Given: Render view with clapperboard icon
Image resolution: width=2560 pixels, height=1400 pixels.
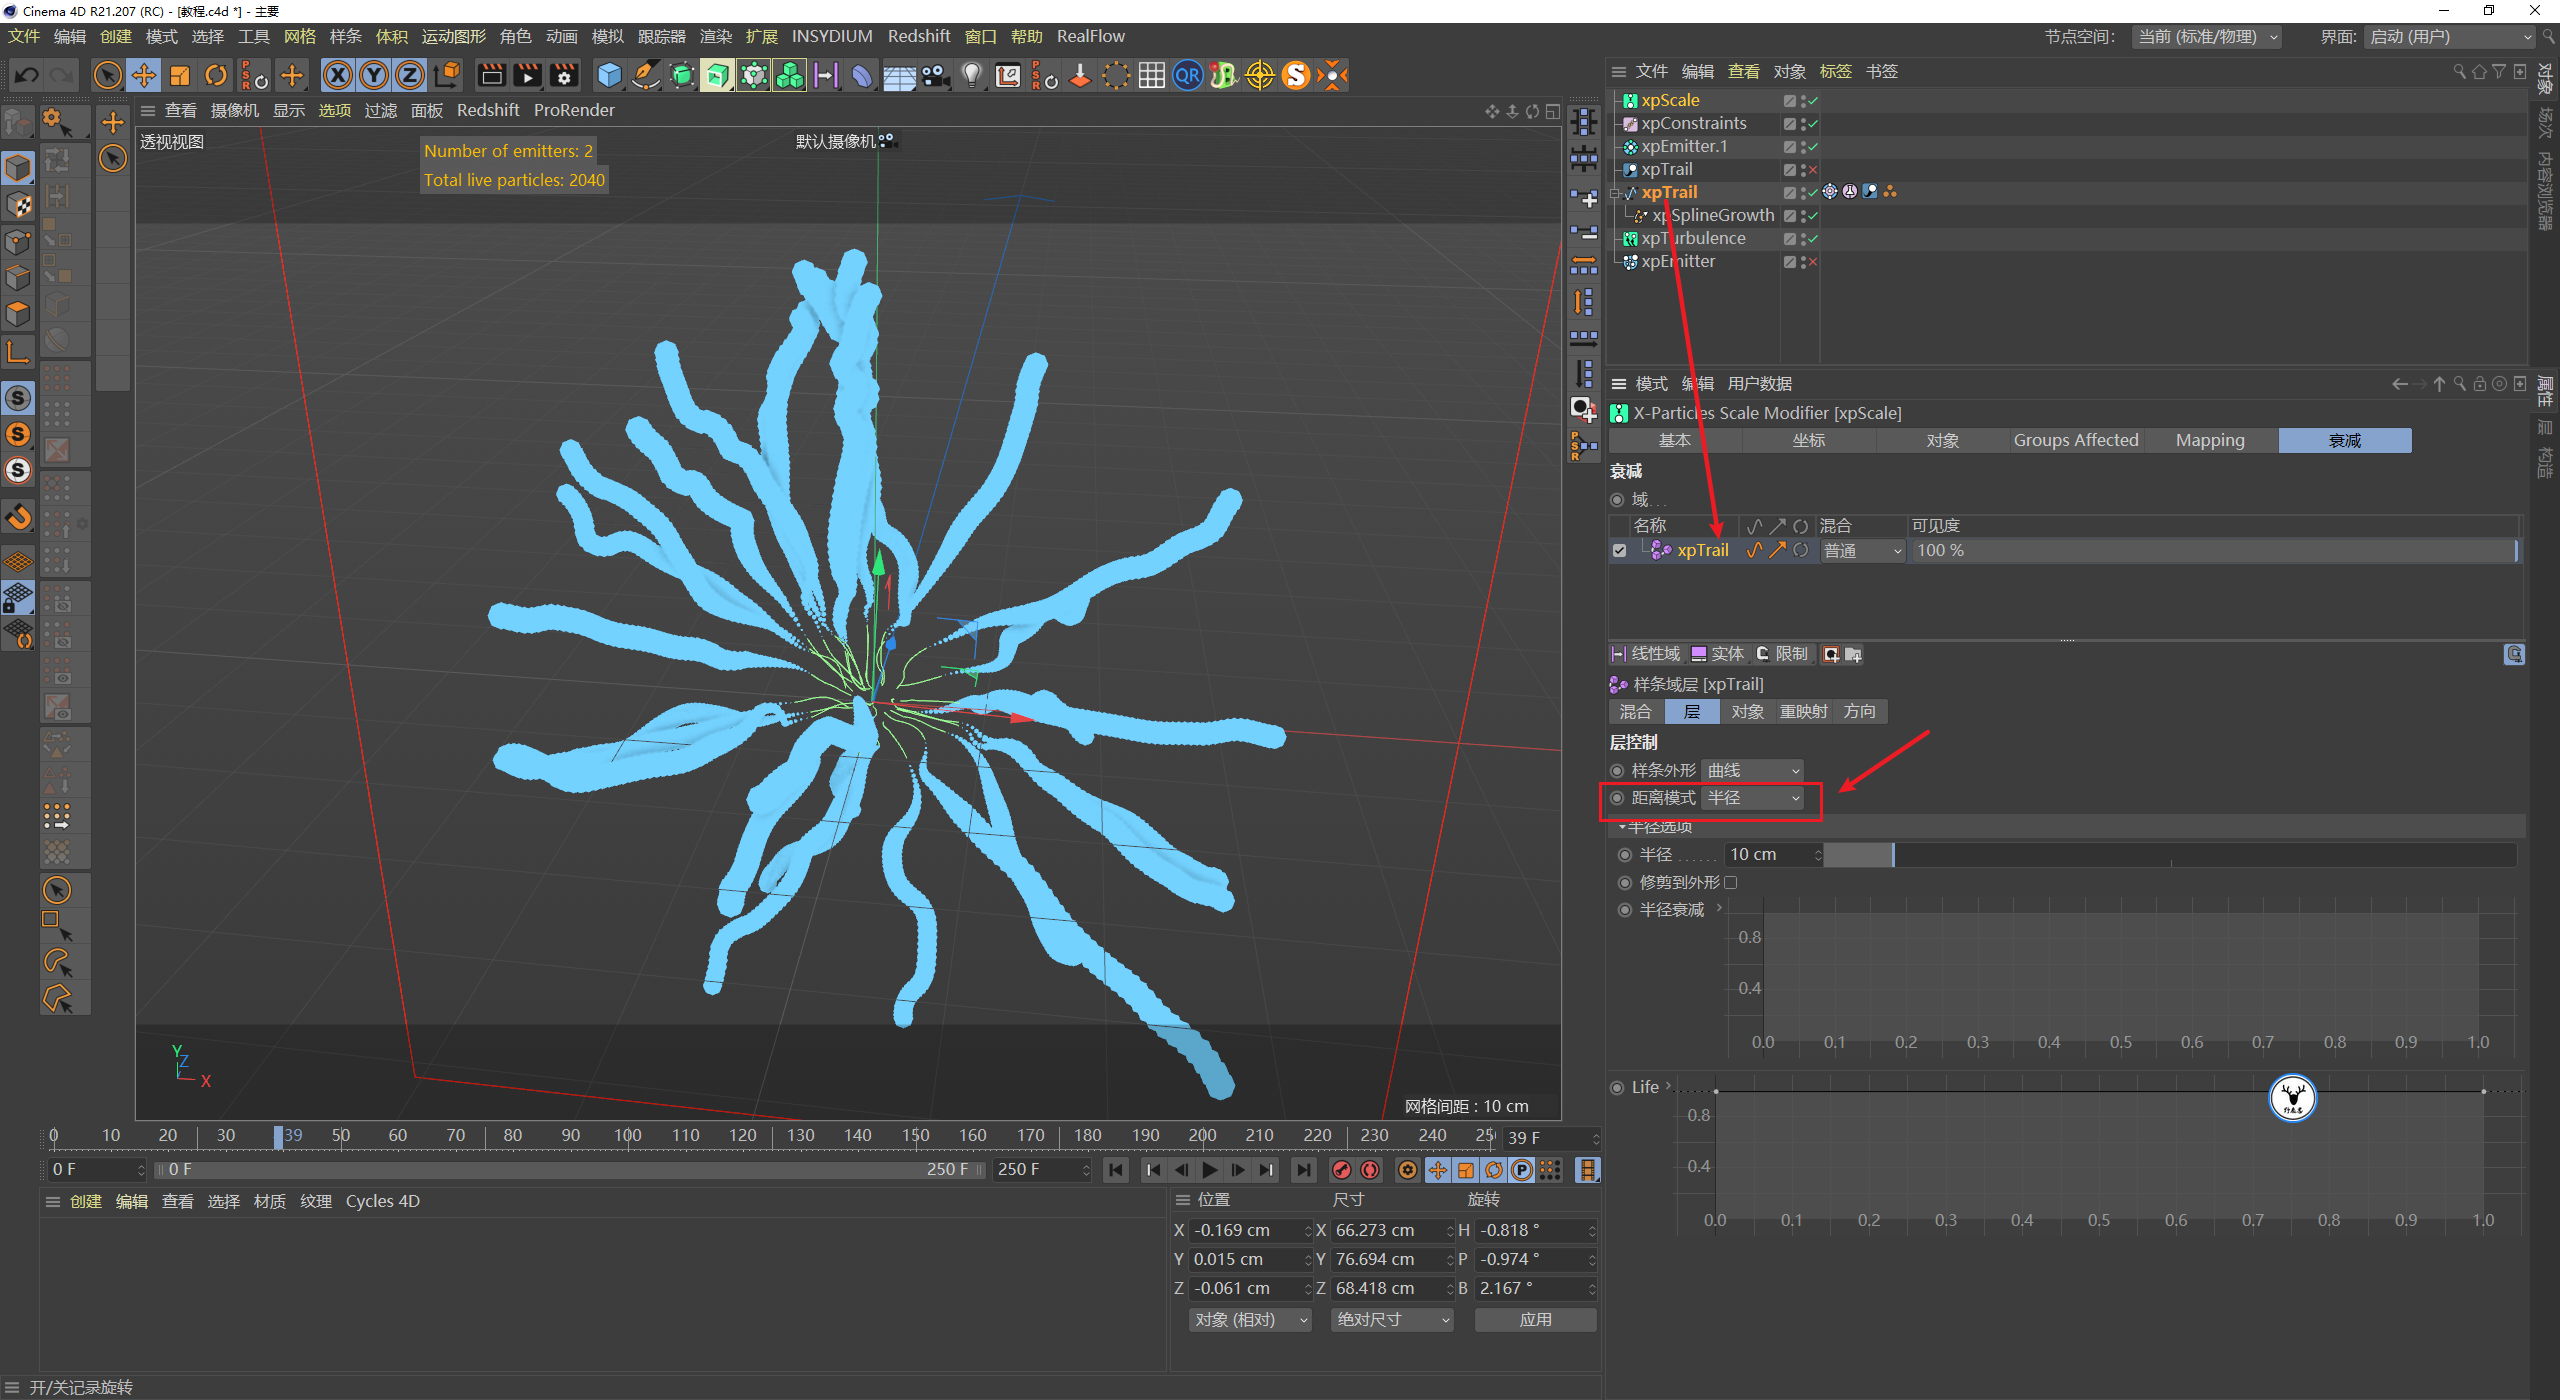Looking at the screenshot, I should point(492,75).
